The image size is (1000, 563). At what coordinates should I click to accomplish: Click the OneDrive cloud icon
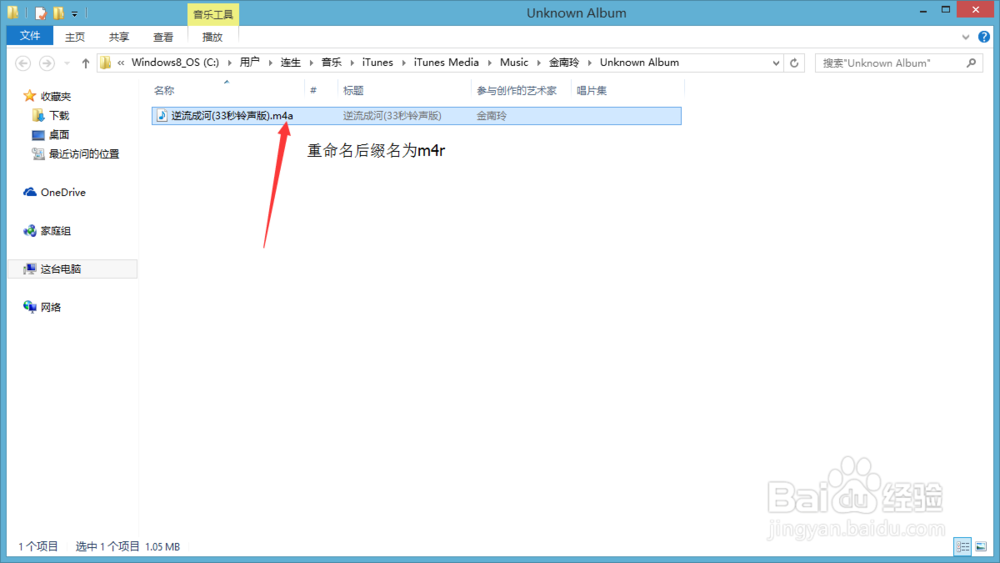point(29,192)
